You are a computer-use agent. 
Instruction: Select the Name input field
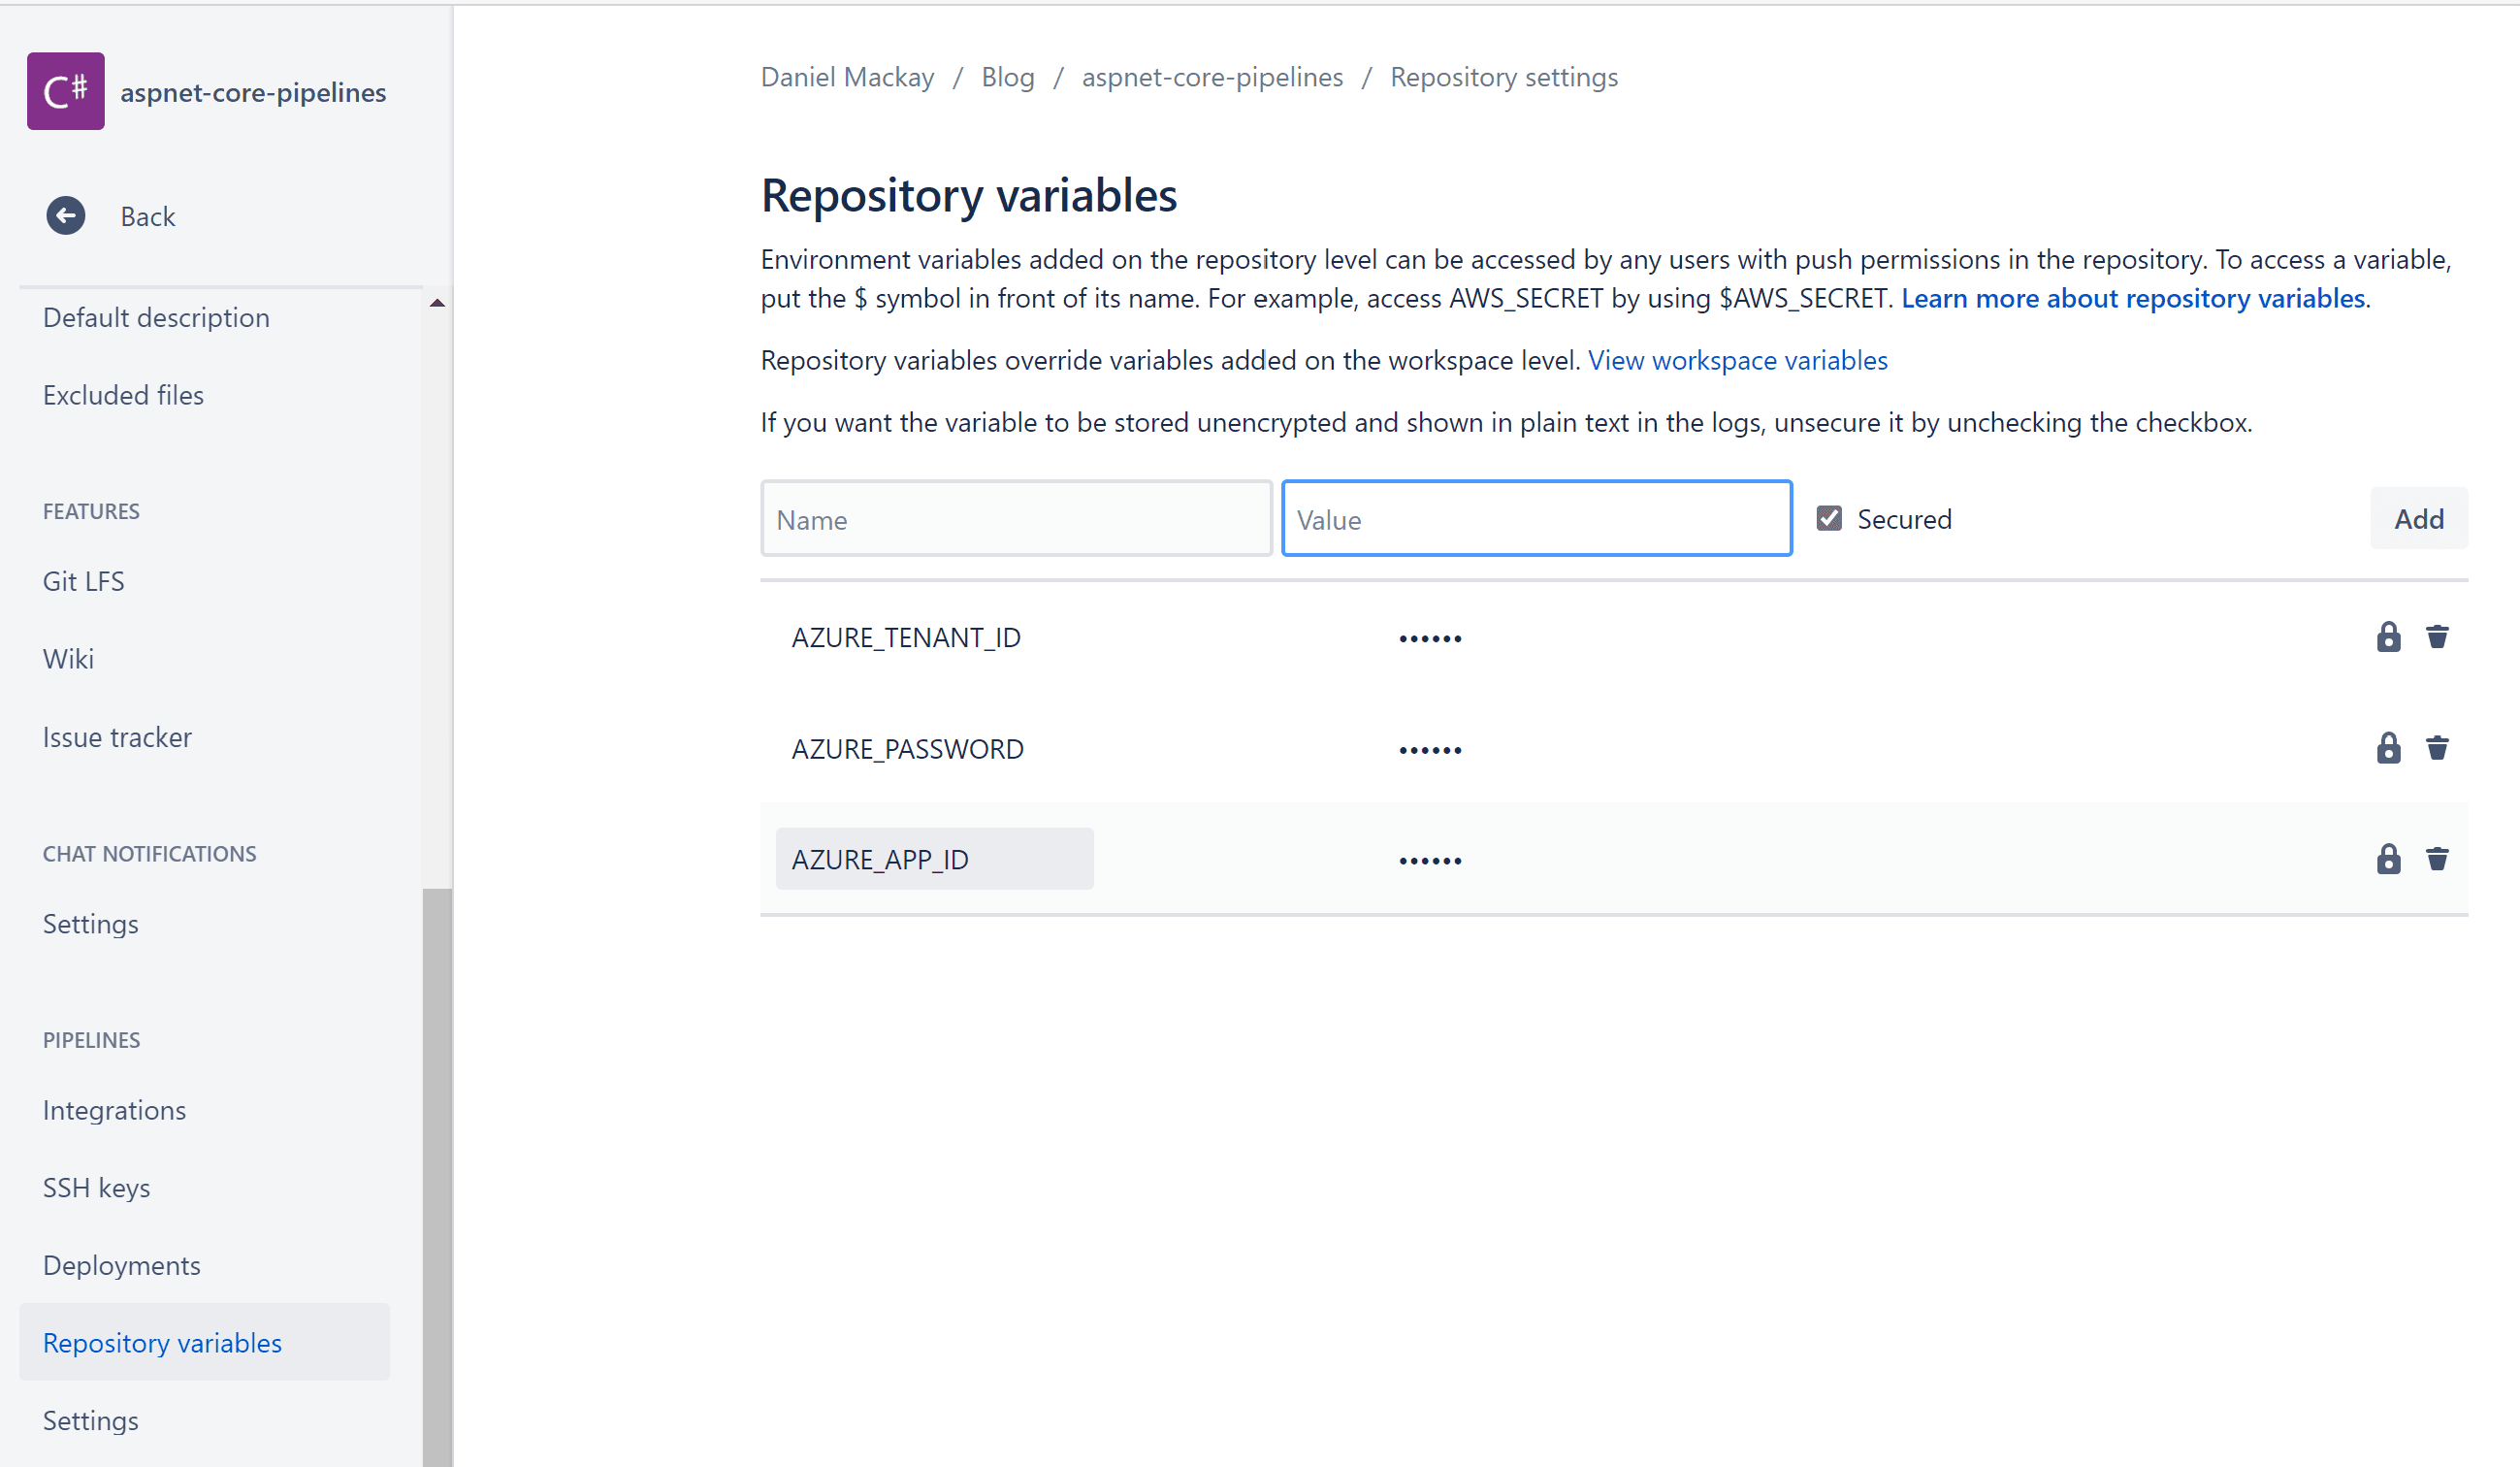click(x=1016, y=519)
